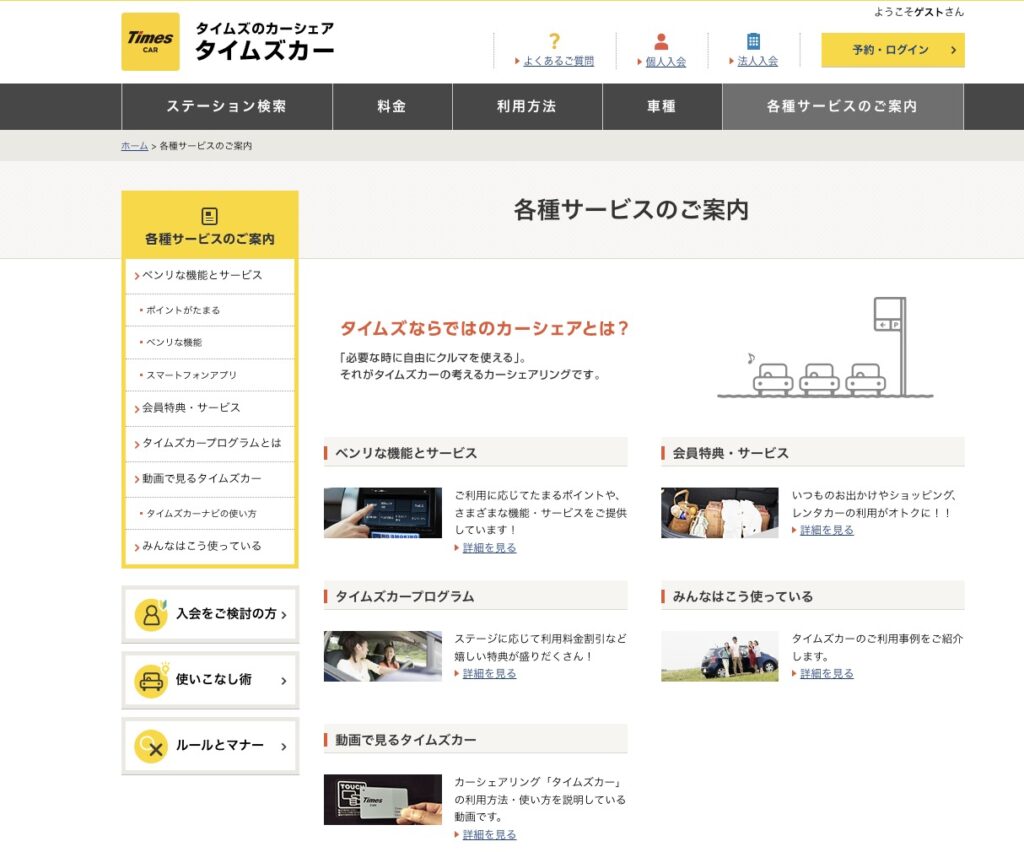This screenshot has height=852, width=1024.
Task: Click the arrow on 予約・ログイン button
Action: [x=953, y=50]
